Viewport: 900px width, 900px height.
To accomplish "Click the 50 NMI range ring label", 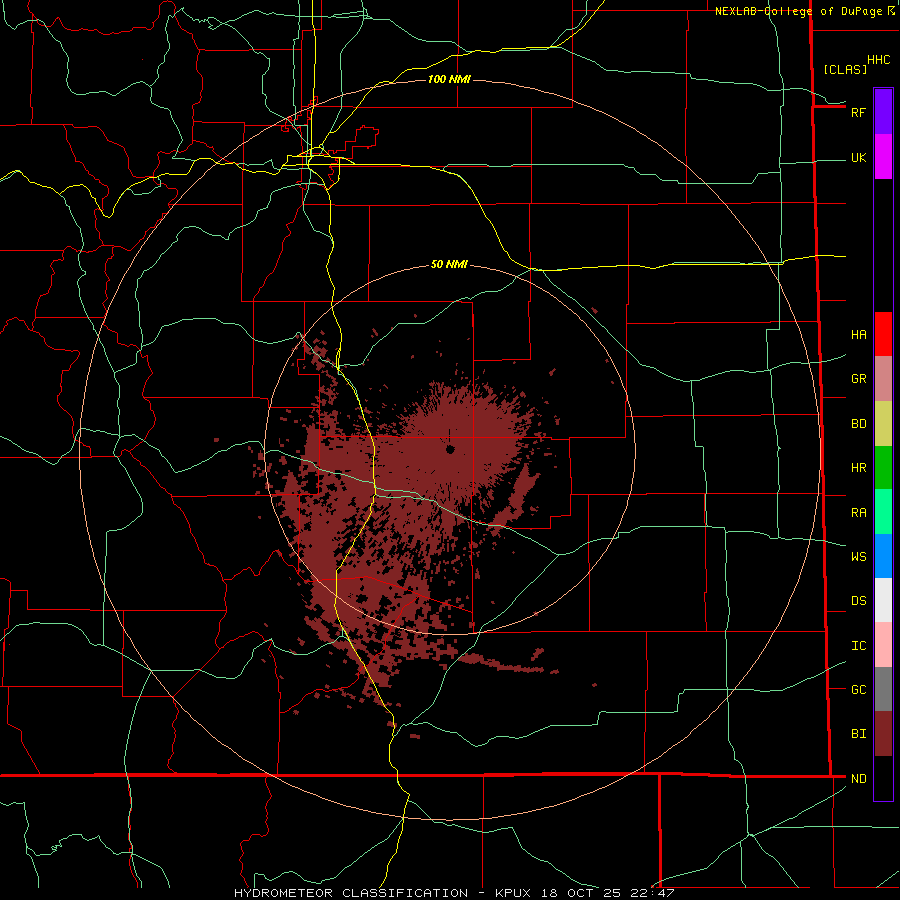I will click(449, 264).
